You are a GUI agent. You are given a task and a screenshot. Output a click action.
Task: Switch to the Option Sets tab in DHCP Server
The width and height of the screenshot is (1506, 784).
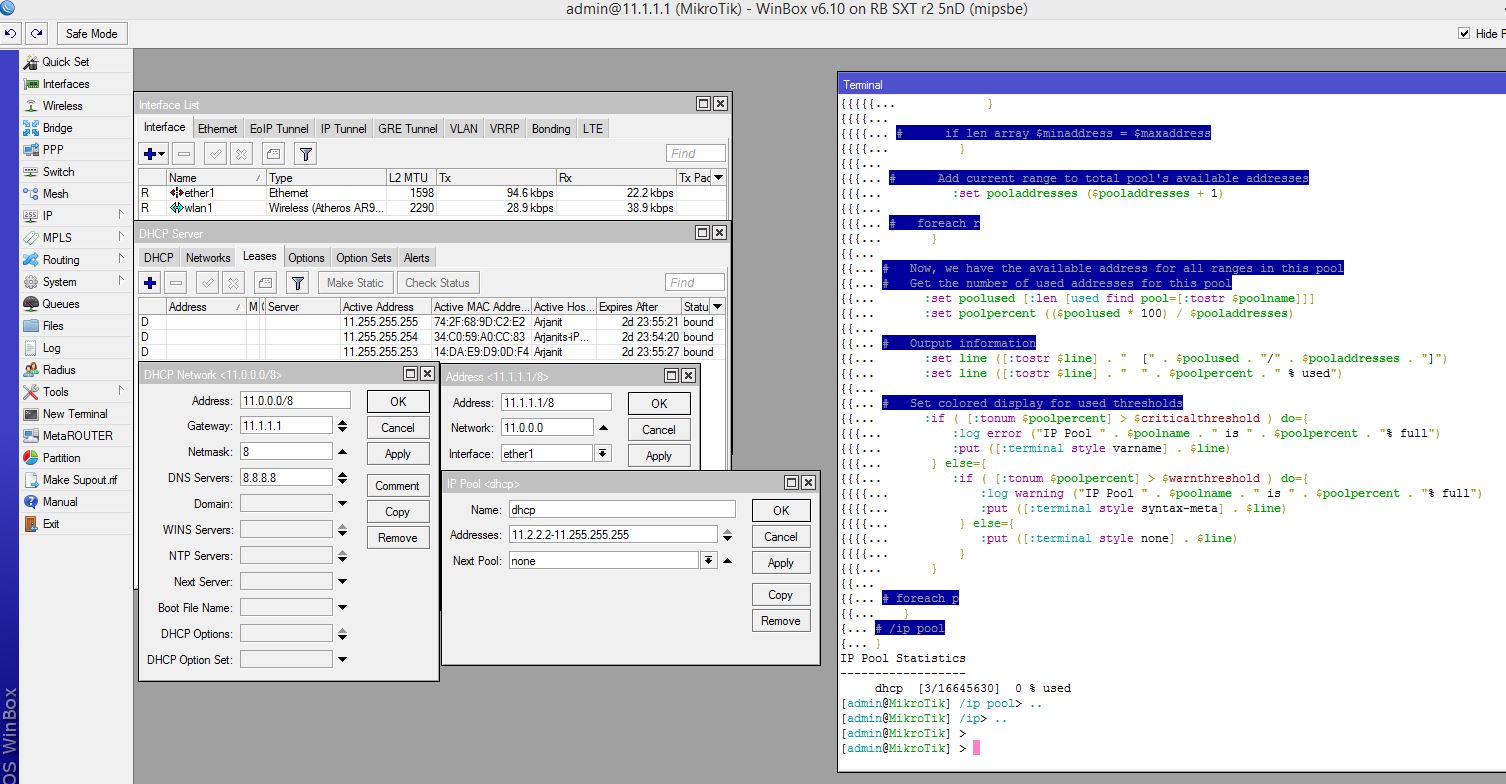coord(364,258)
